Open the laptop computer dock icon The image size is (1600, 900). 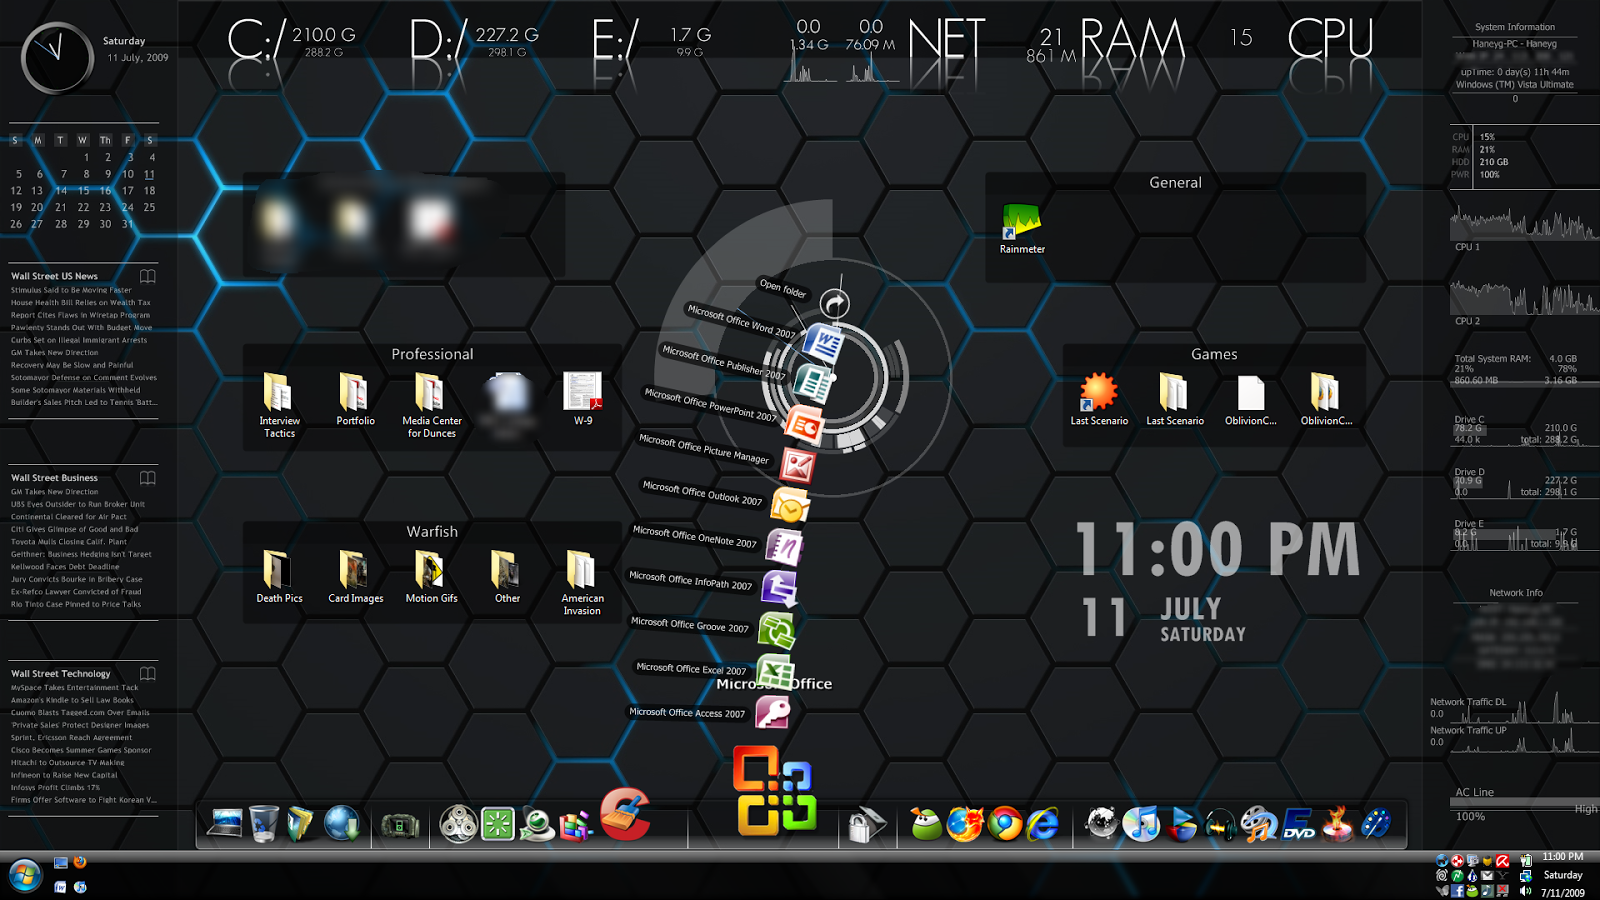[x=225, y=823]
